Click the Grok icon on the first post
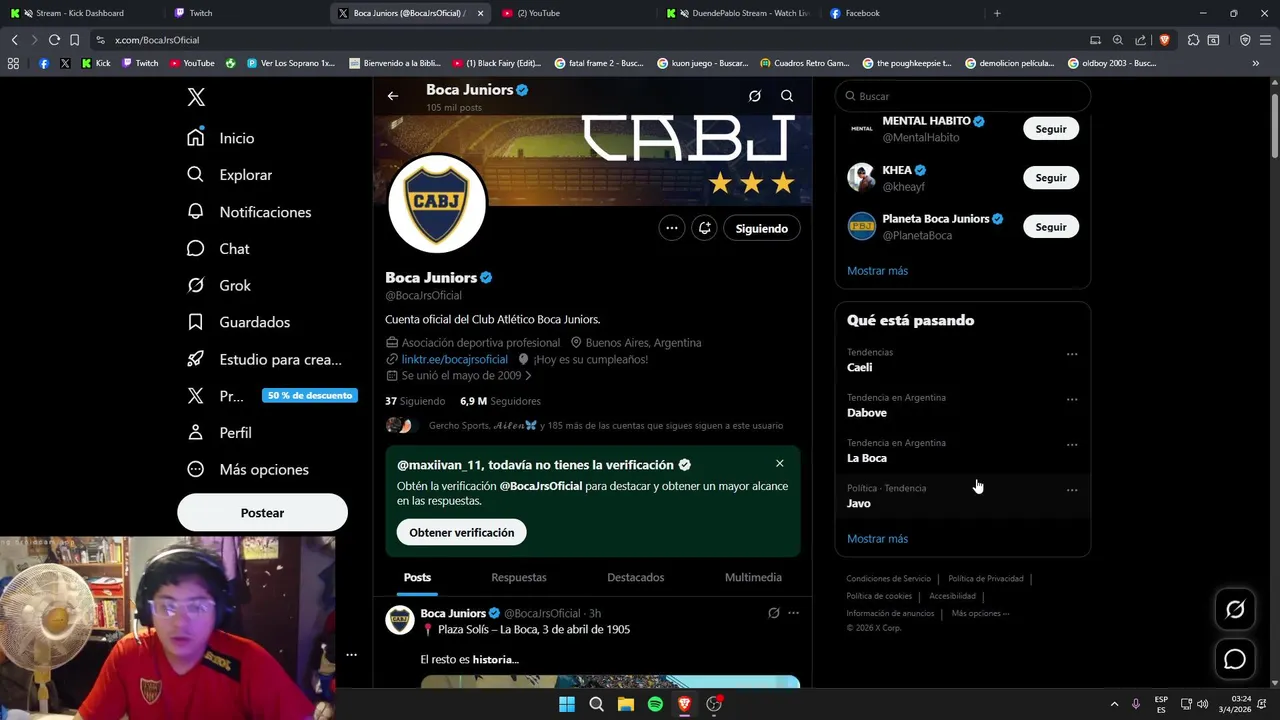 (x=773, y=613)
